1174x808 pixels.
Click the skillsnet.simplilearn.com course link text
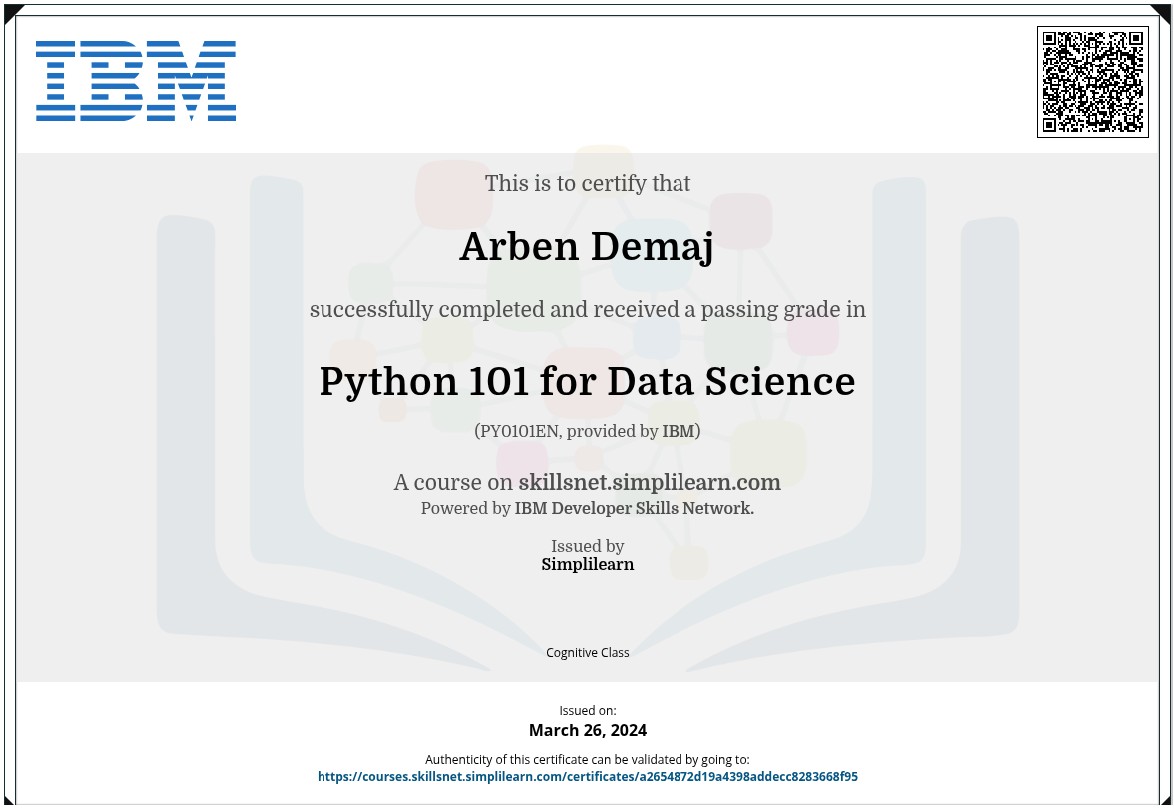tap(649, 482)
